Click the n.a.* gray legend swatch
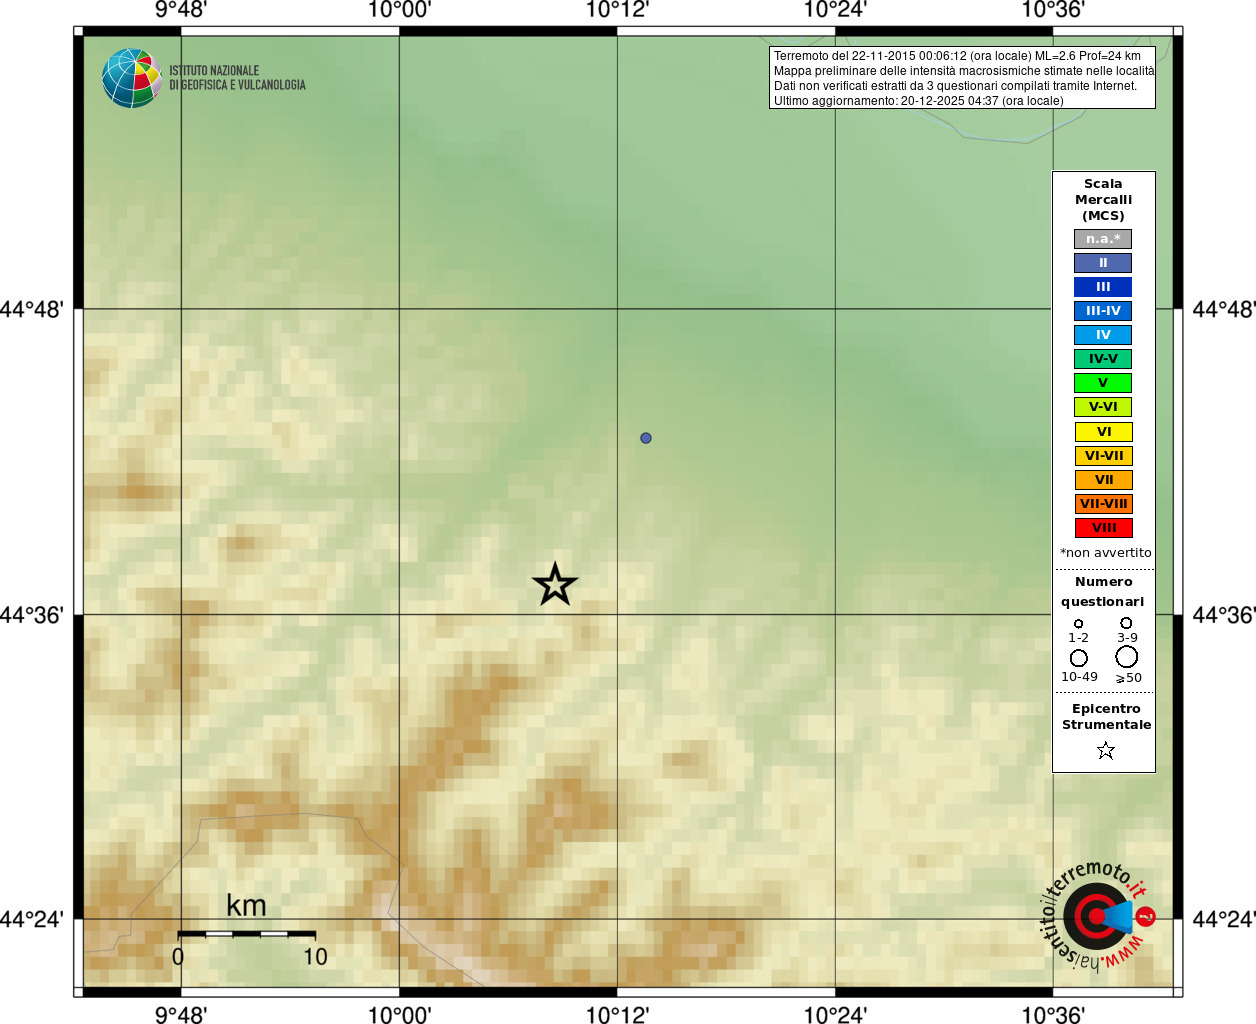Screen dimensions: 1256x1024 [1103, 239]
